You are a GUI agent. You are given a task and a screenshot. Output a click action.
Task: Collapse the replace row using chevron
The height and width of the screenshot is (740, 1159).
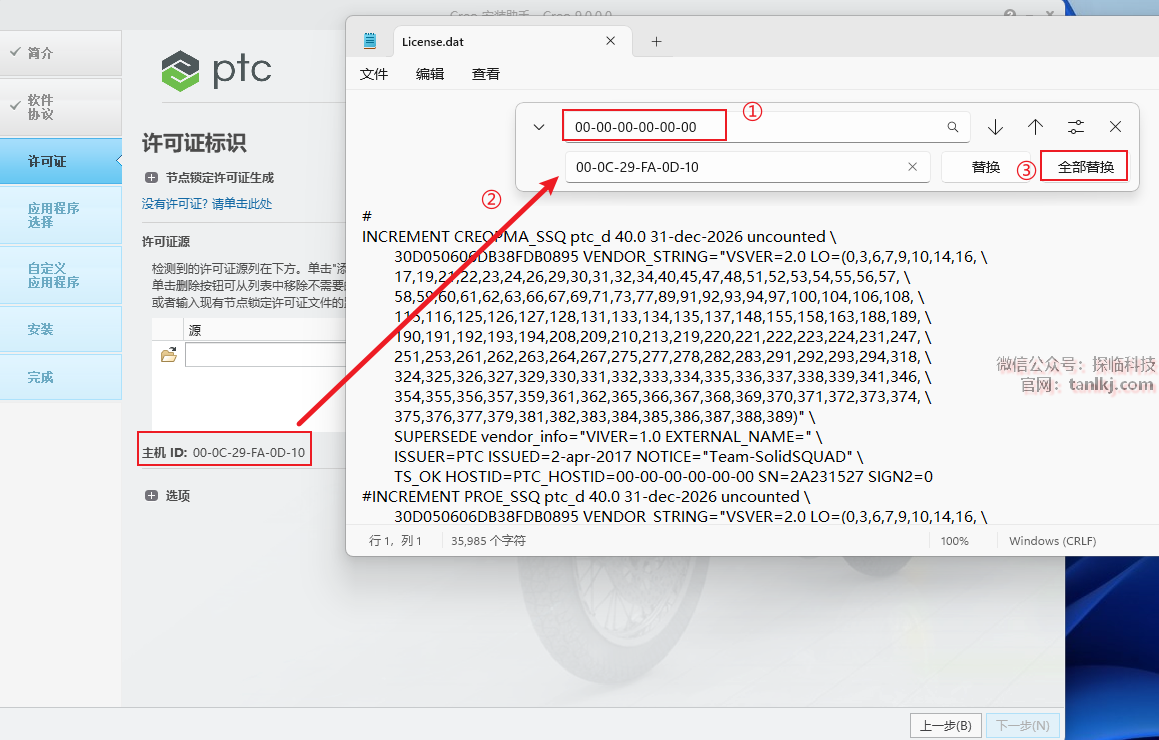tap(539, 127)
